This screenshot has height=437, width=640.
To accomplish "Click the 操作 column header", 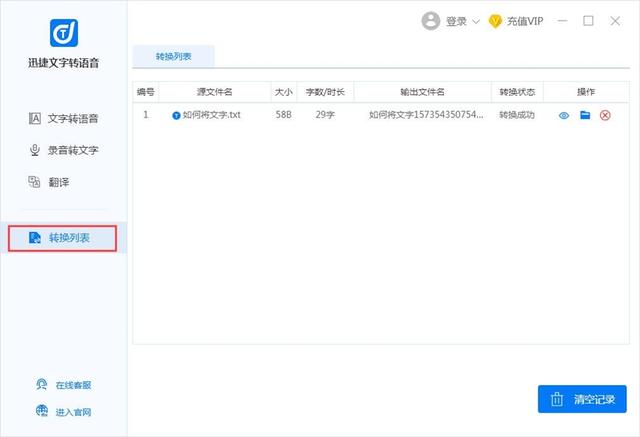I will click(586, 92).
